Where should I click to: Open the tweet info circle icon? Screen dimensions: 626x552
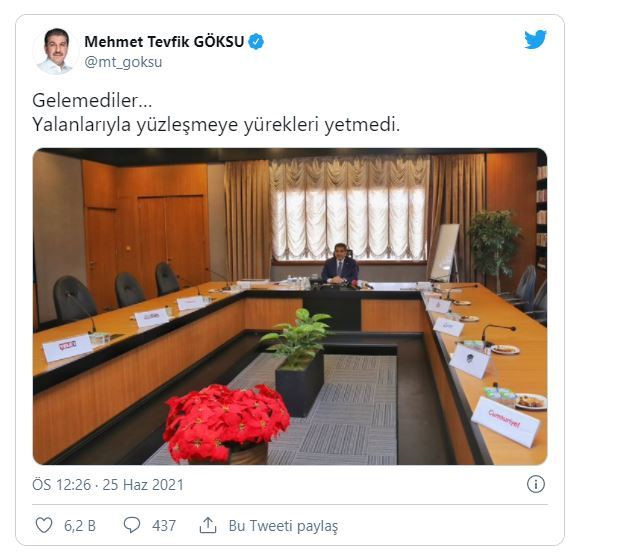535,485
